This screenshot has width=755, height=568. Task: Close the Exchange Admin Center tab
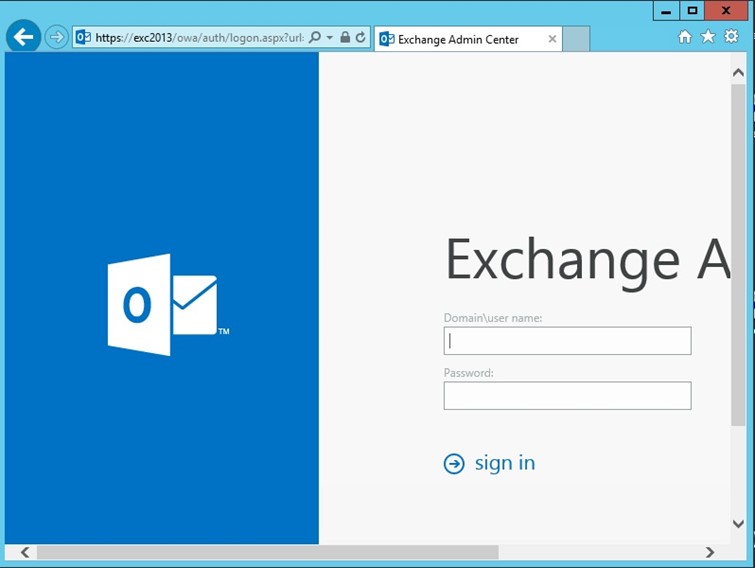click(x=552, y=39)
